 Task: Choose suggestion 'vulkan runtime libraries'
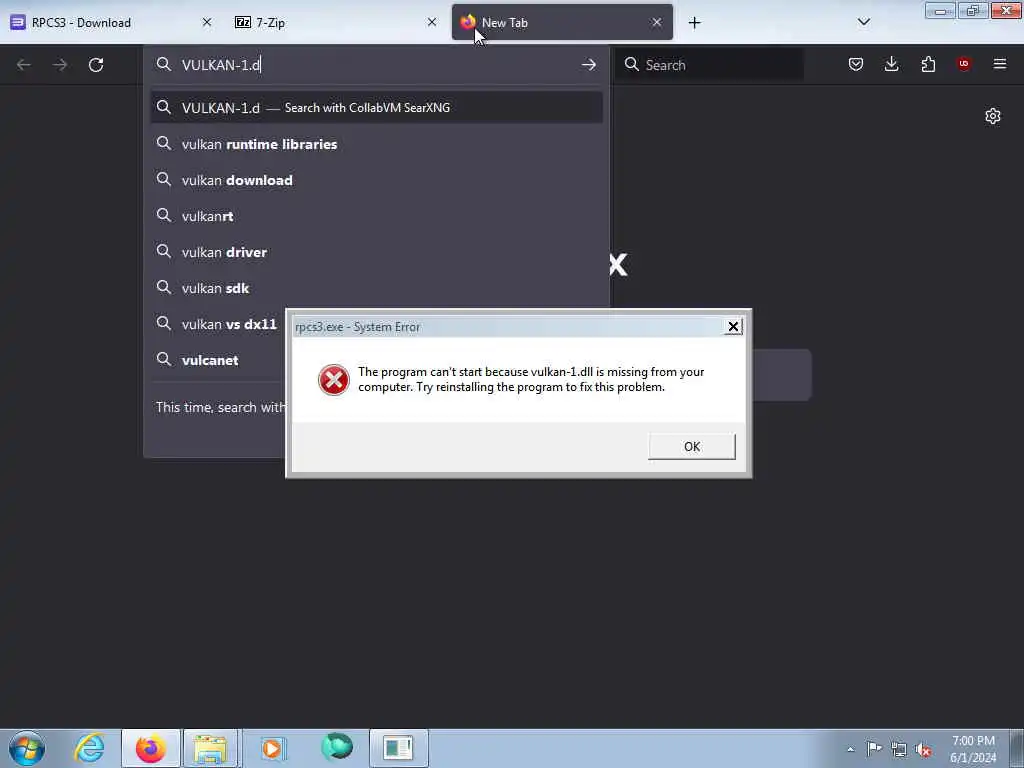(x=377, y=144)
